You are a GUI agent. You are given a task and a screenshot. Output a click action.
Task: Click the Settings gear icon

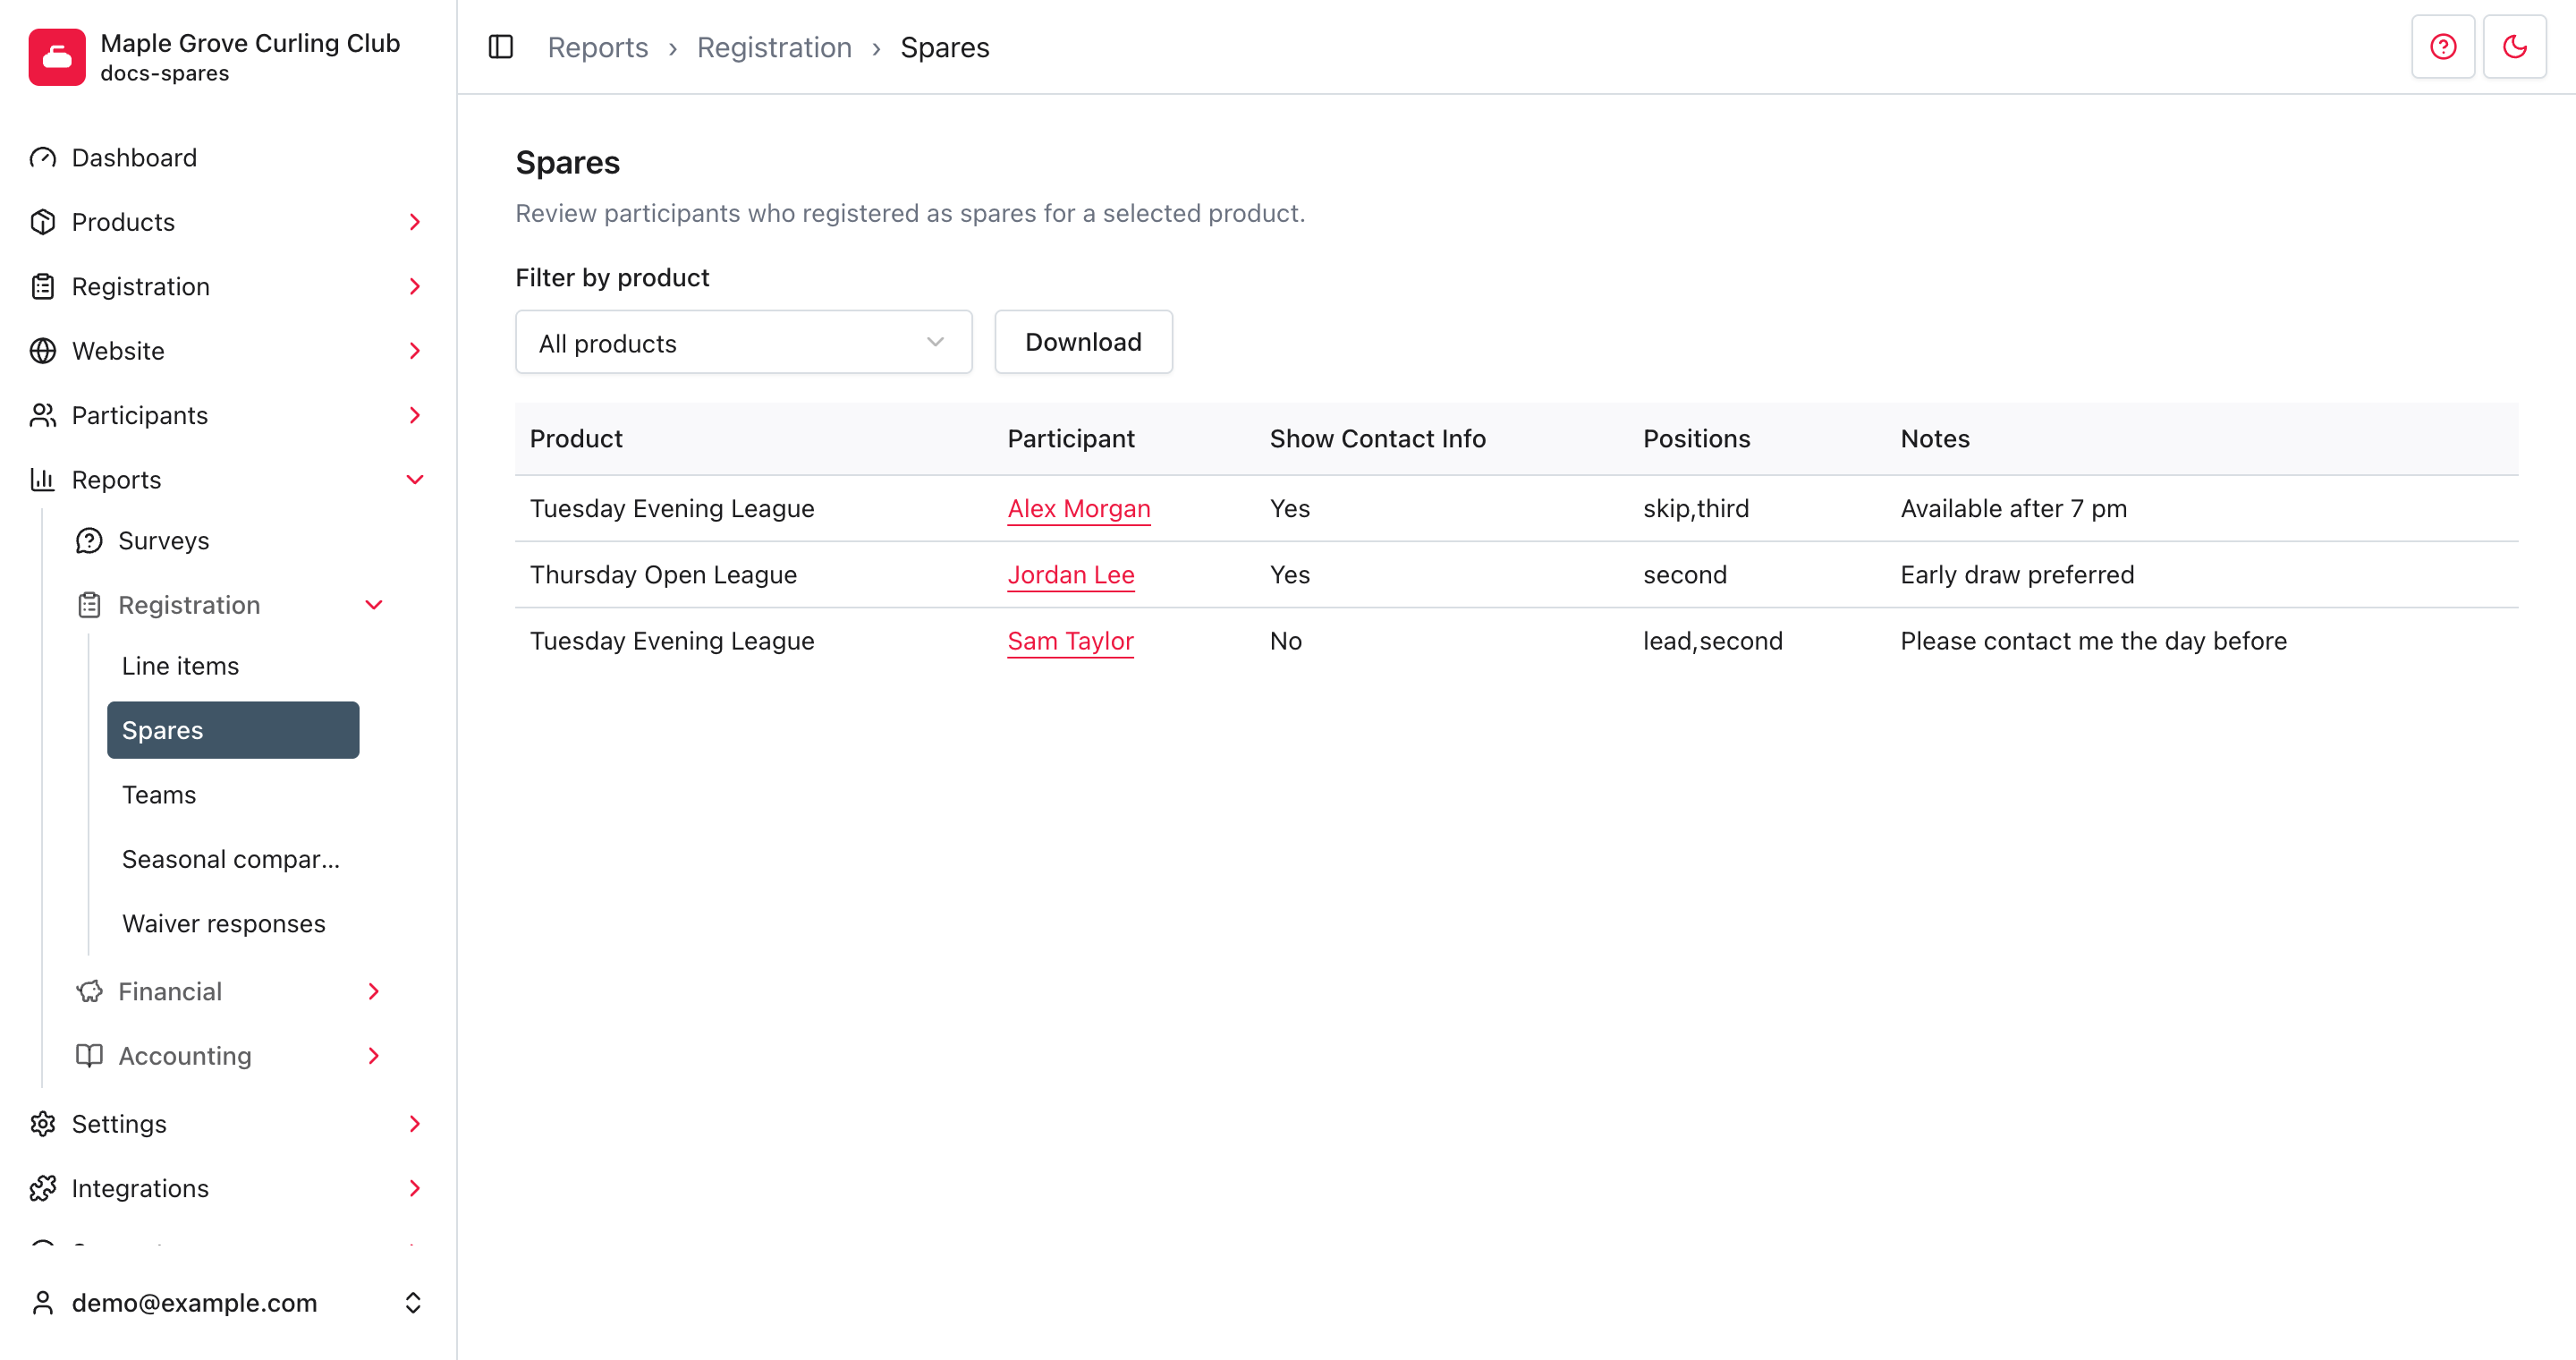tap(43, 1124)
